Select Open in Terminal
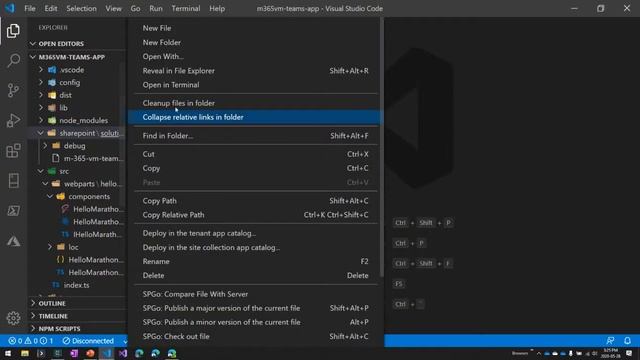This screenshot has width=640, height=360. [x=256, y=85]
